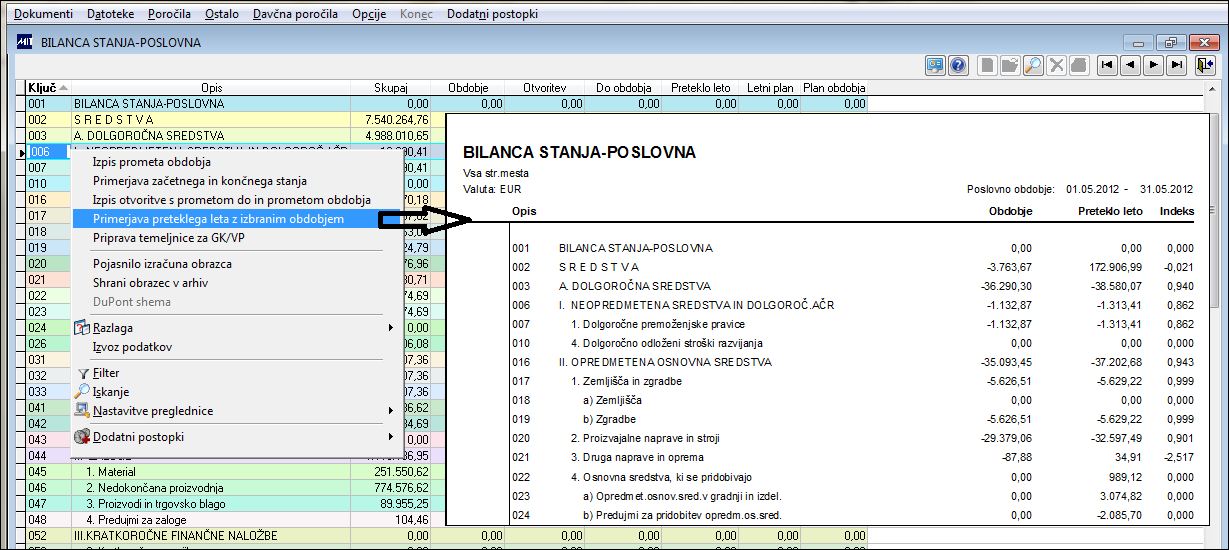Open help with the question mark icon
1229x550 pixels.
coord(958,64)
